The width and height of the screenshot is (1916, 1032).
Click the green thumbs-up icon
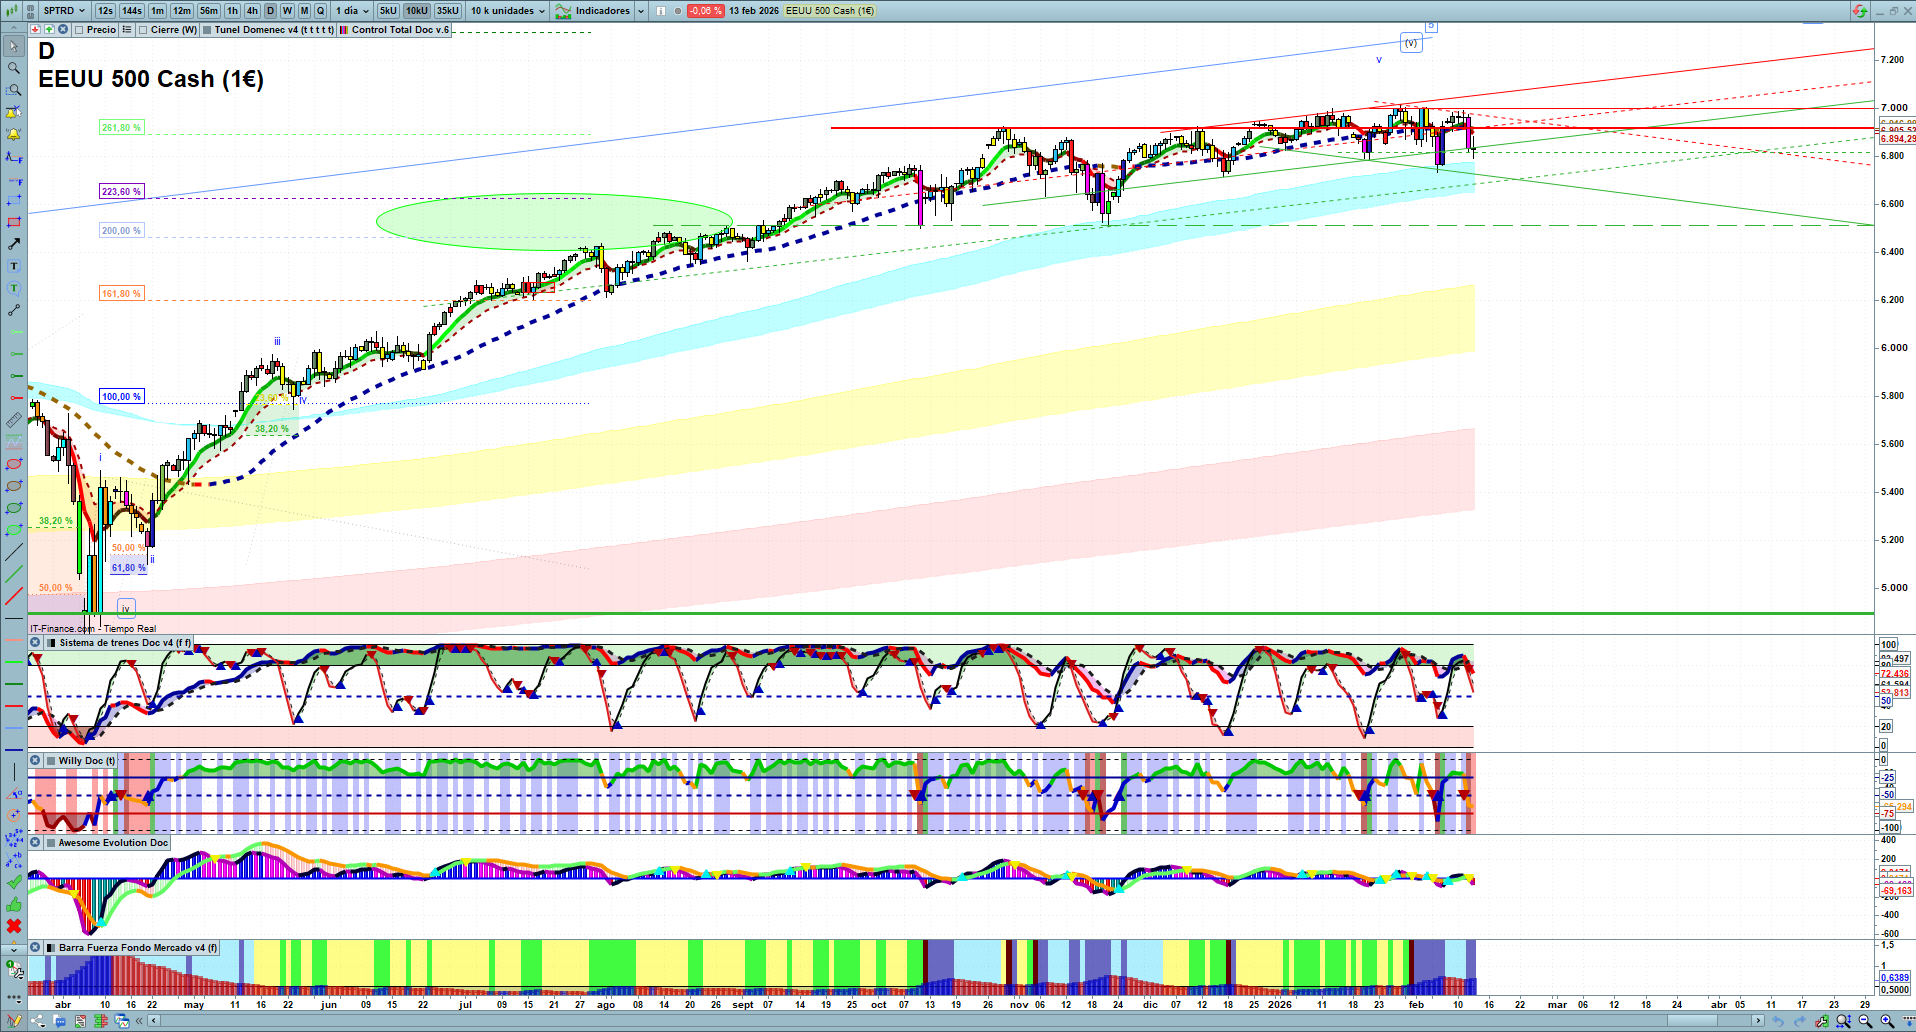pyautogui.click(x=14, y=904)
